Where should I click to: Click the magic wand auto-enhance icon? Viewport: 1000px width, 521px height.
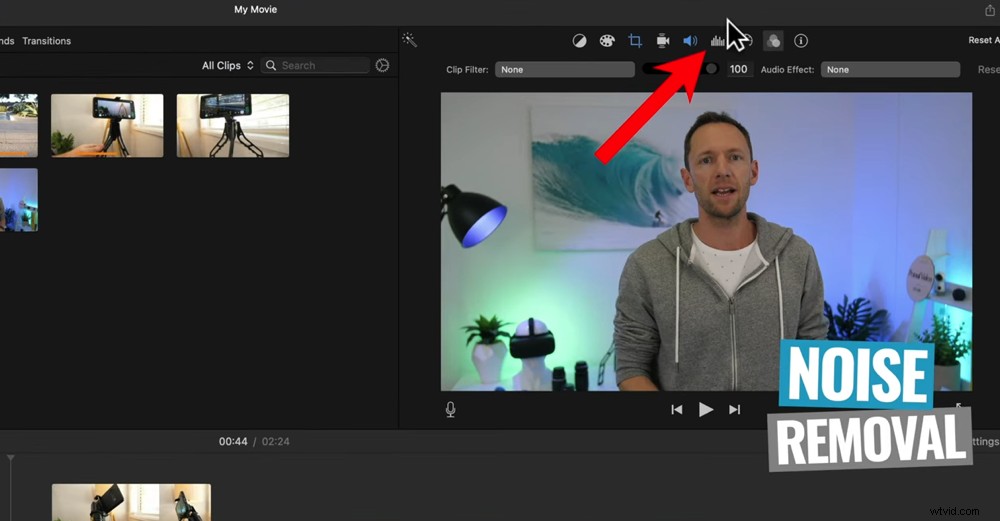(409, 40)
